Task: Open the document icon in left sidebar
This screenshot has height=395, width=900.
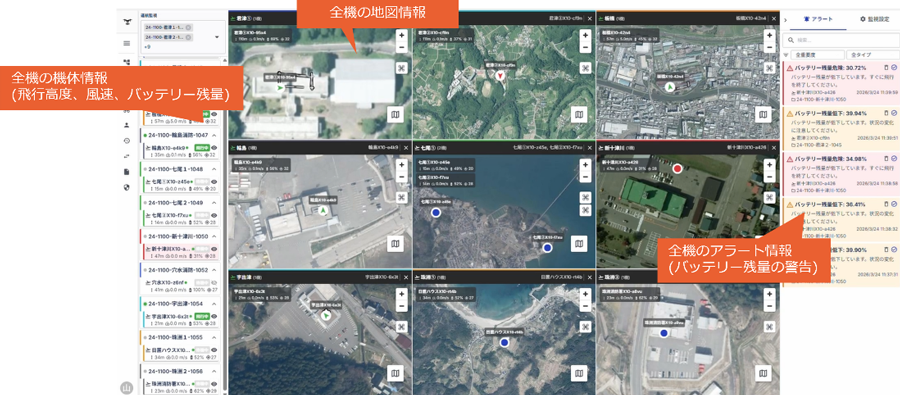Action: (x=126, y=172)
